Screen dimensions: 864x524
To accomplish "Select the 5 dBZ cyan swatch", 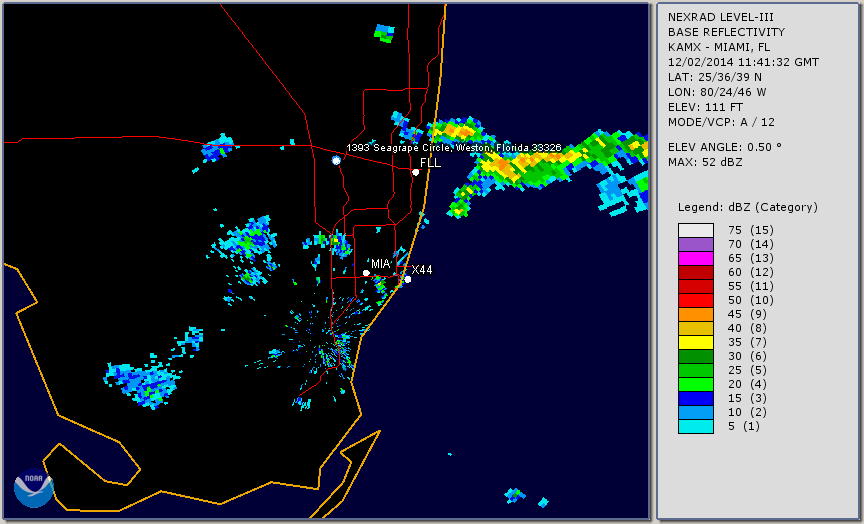I will point(696,426).
